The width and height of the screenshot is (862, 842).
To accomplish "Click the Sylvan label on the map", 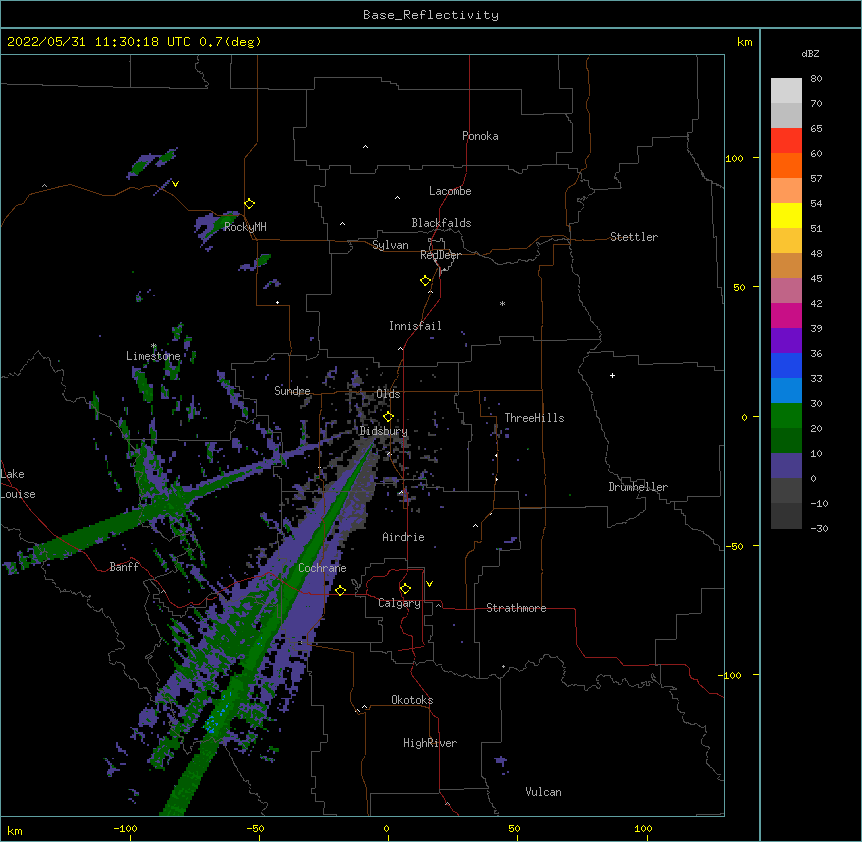I will click(x=390, y=245).
